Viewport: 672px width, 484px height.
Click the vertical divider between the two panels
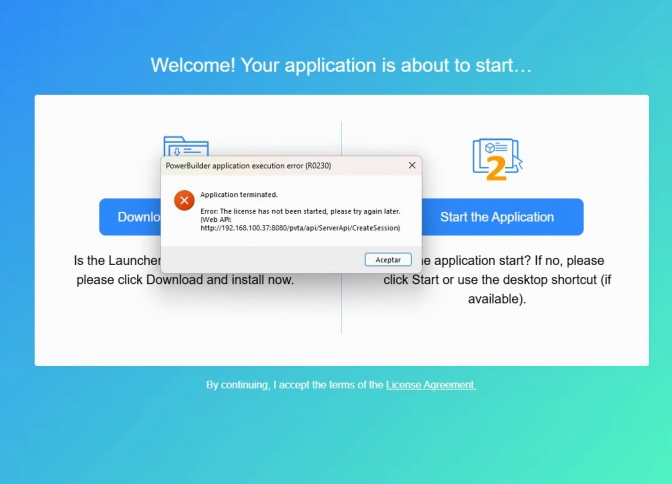[x=342, y=300]
